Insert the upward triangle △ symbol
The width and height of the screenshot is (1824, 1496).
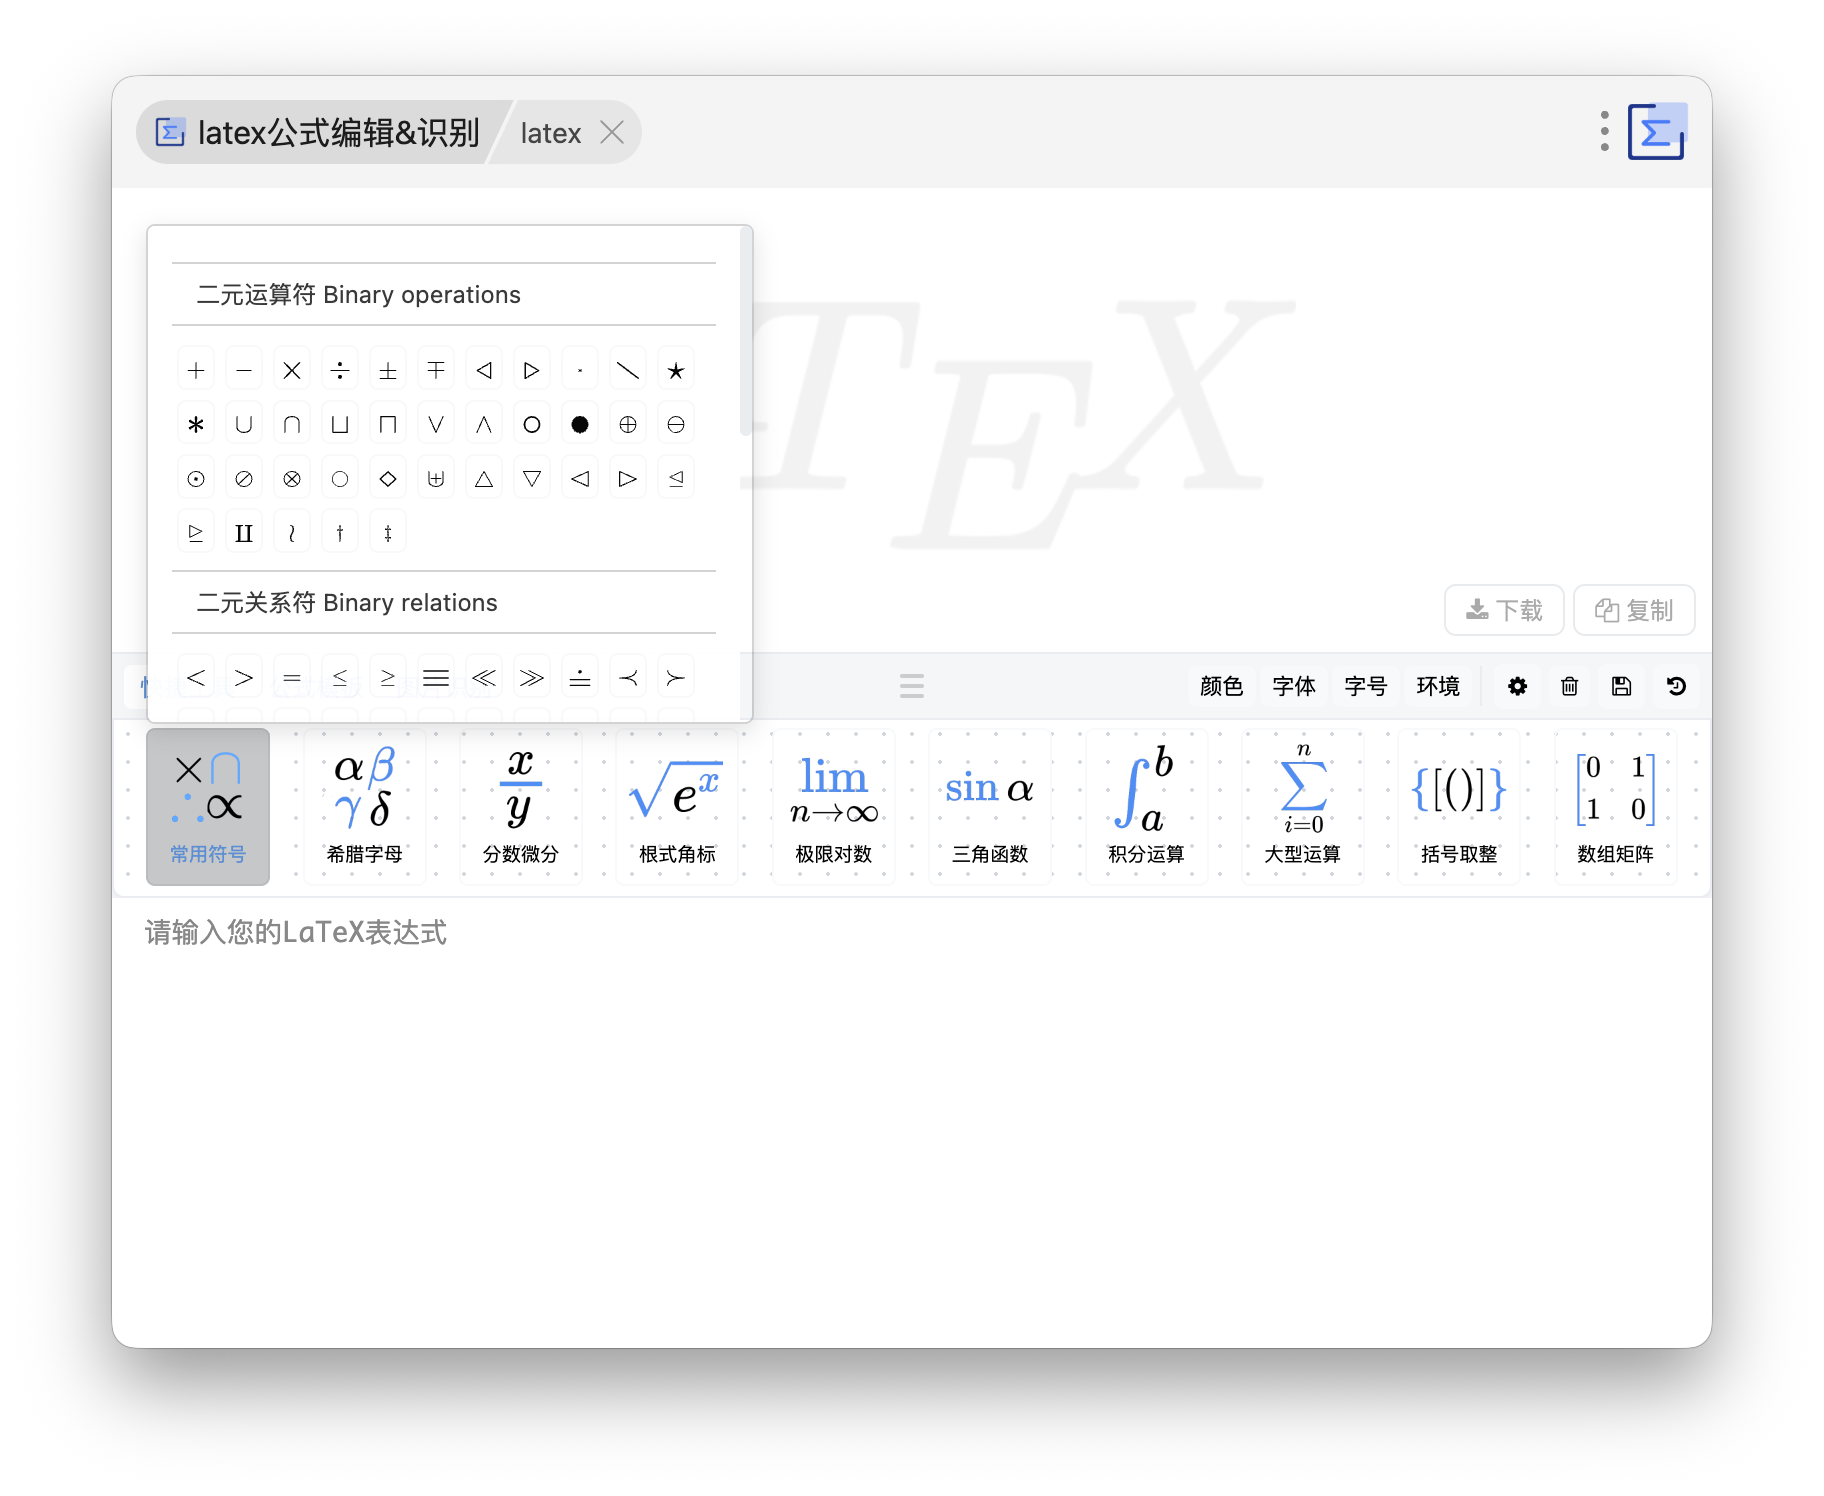484,479
